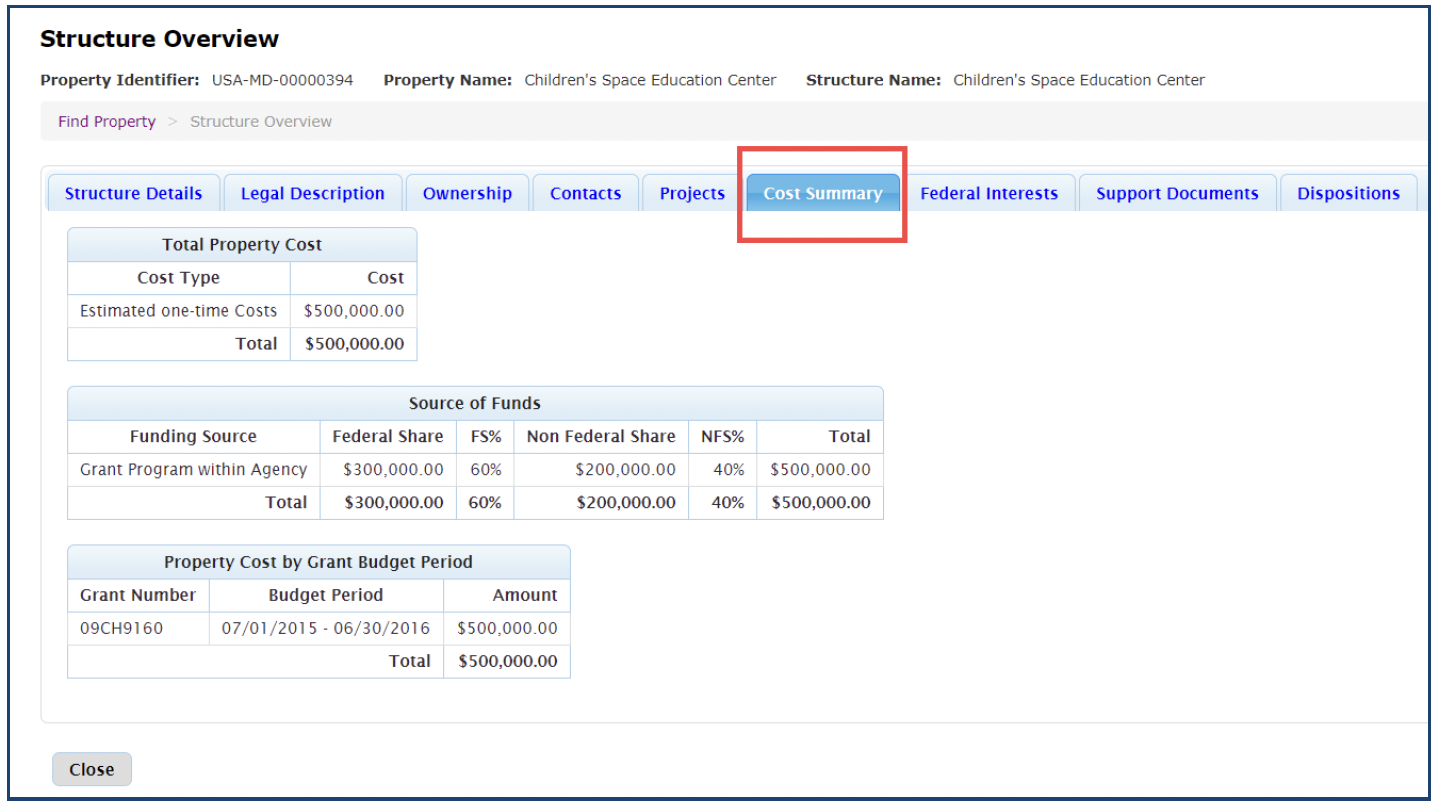Select the Ownership tab
This screenshot has width=1436, height=808.
pos(467,194)
